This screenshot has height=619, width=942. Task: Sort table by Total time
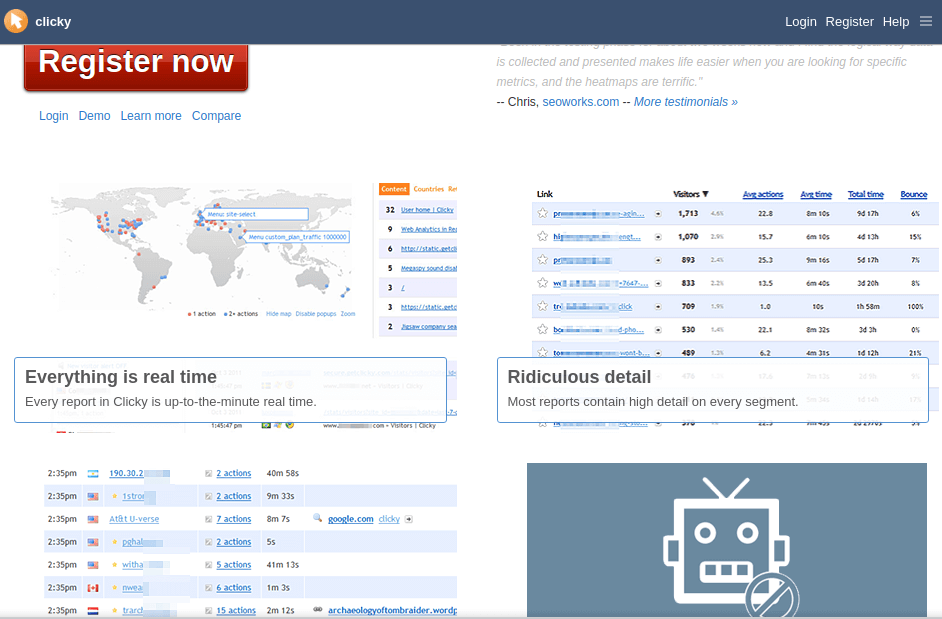[866, 194]
